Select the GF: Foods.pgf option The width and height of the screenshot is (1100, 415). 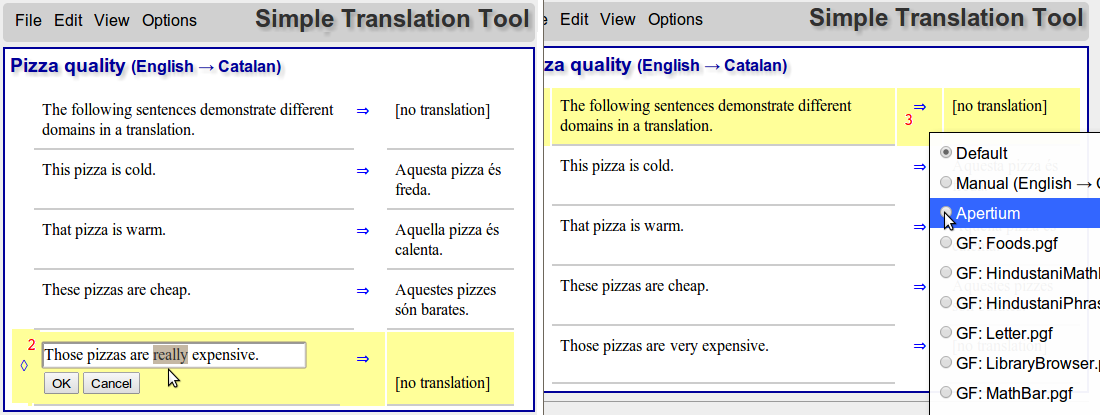click(946, 243)
